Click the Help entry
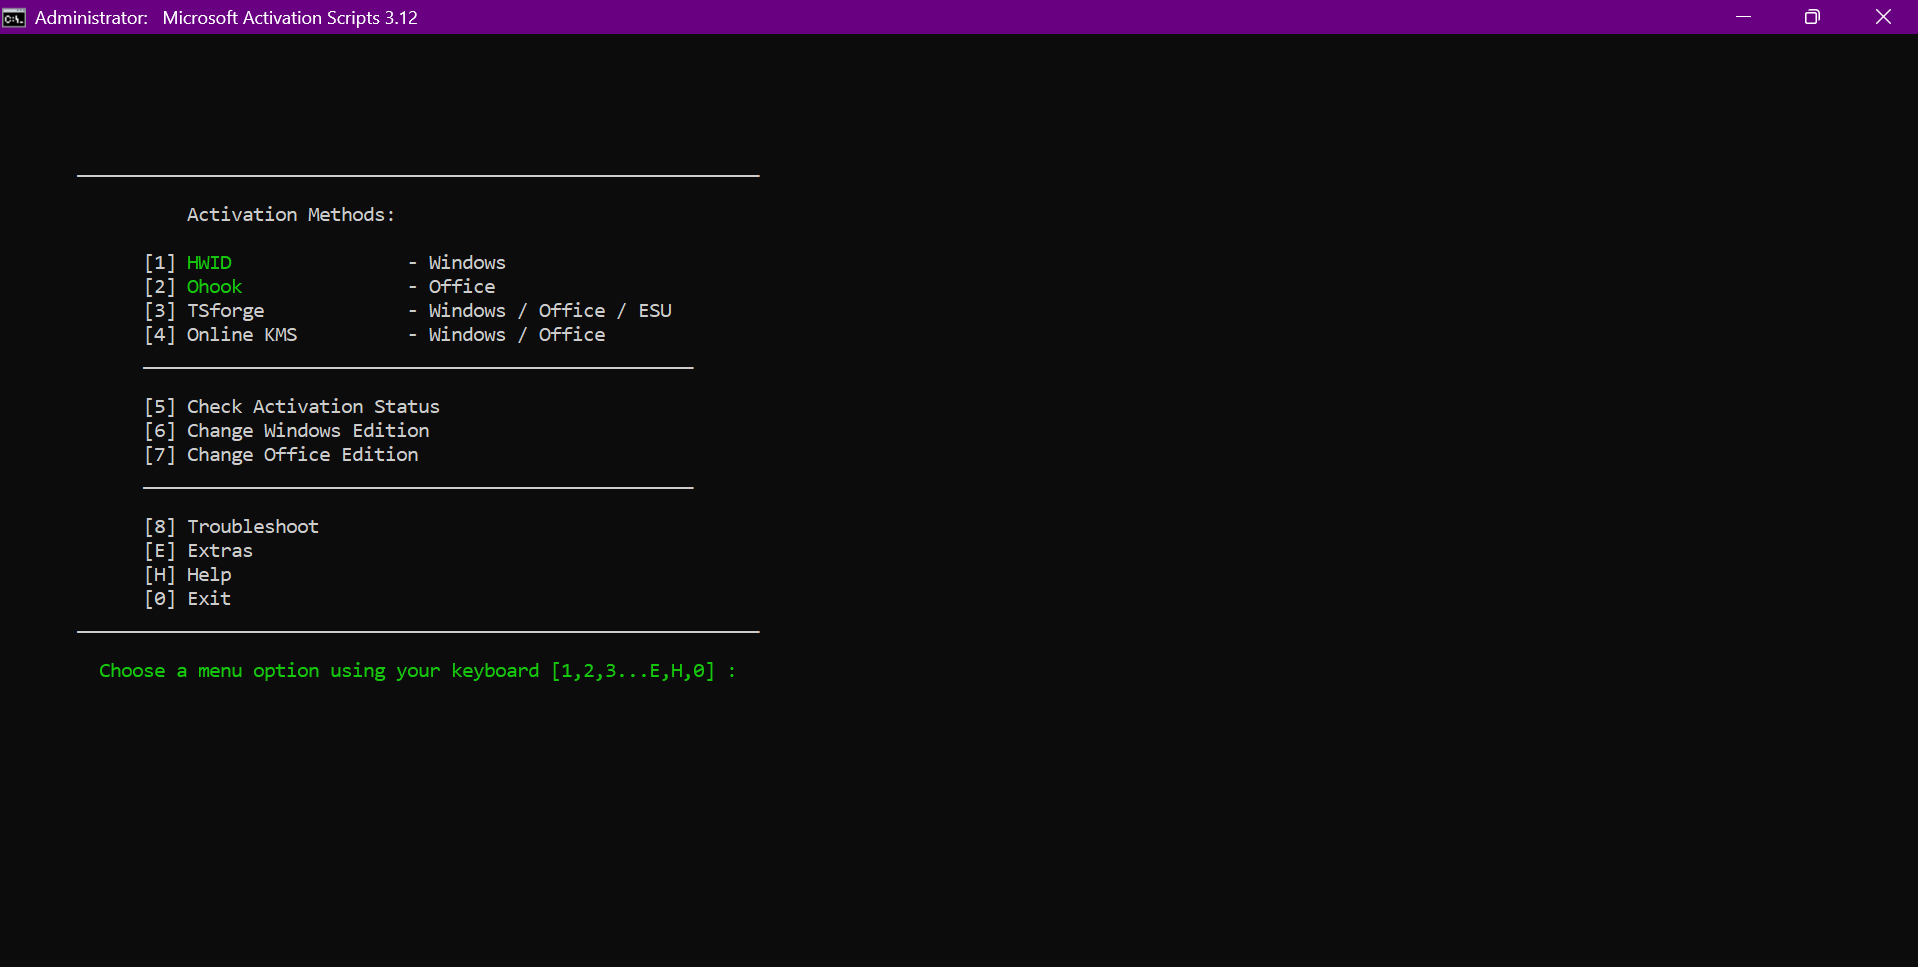The image size is (1918, 967). (188, 575)
